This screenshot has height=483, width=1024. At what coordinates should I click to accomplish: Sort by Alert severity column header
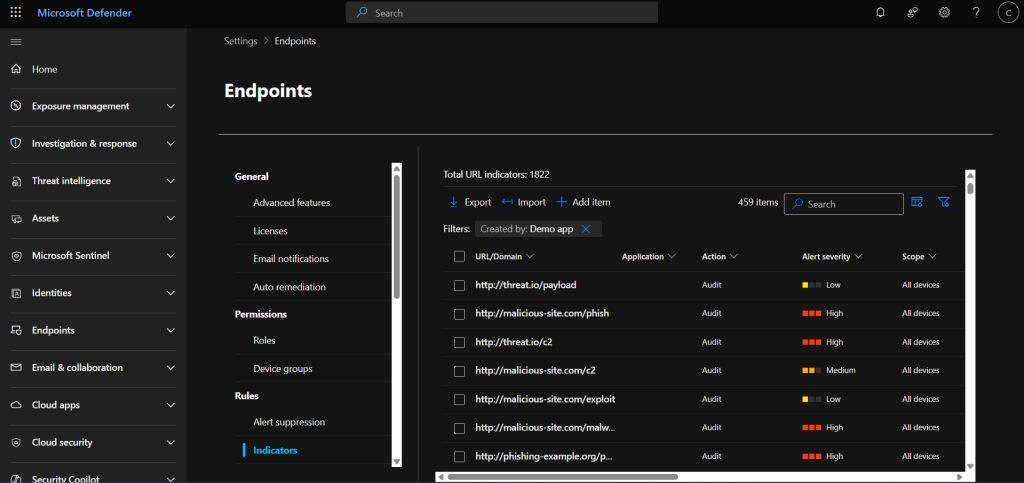(832, 257)
